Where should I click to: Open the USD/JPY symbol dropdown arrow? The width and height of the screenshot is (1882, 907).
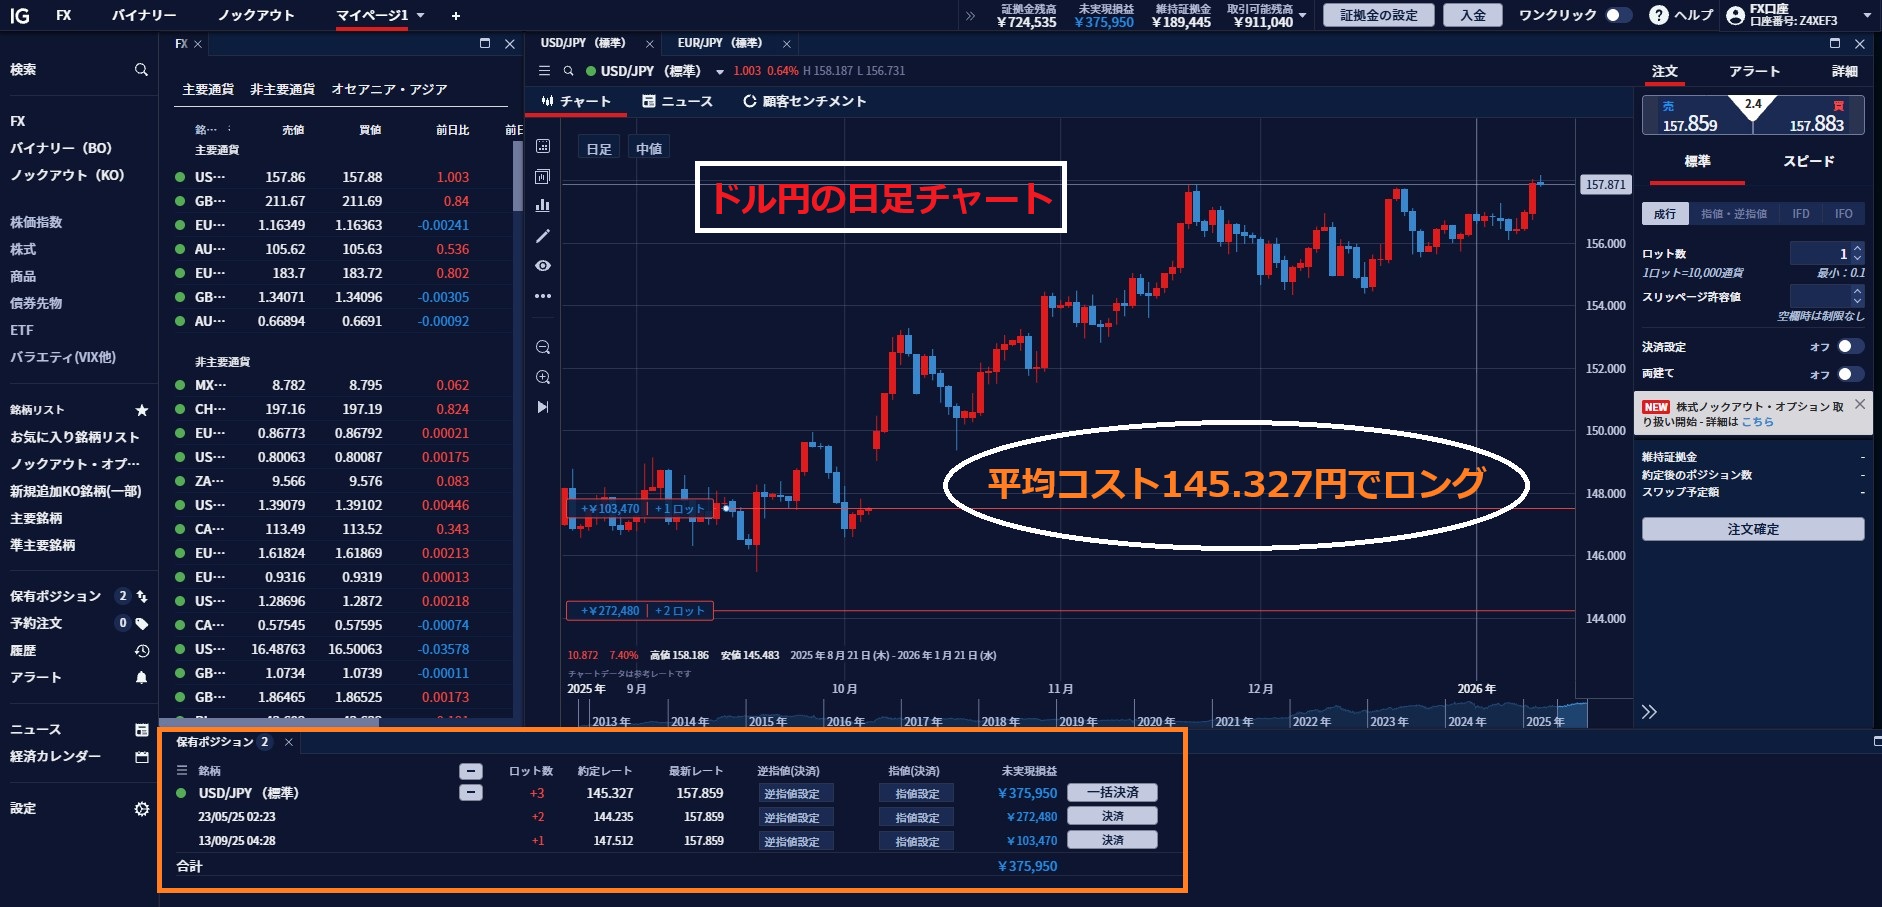(719, 72)
